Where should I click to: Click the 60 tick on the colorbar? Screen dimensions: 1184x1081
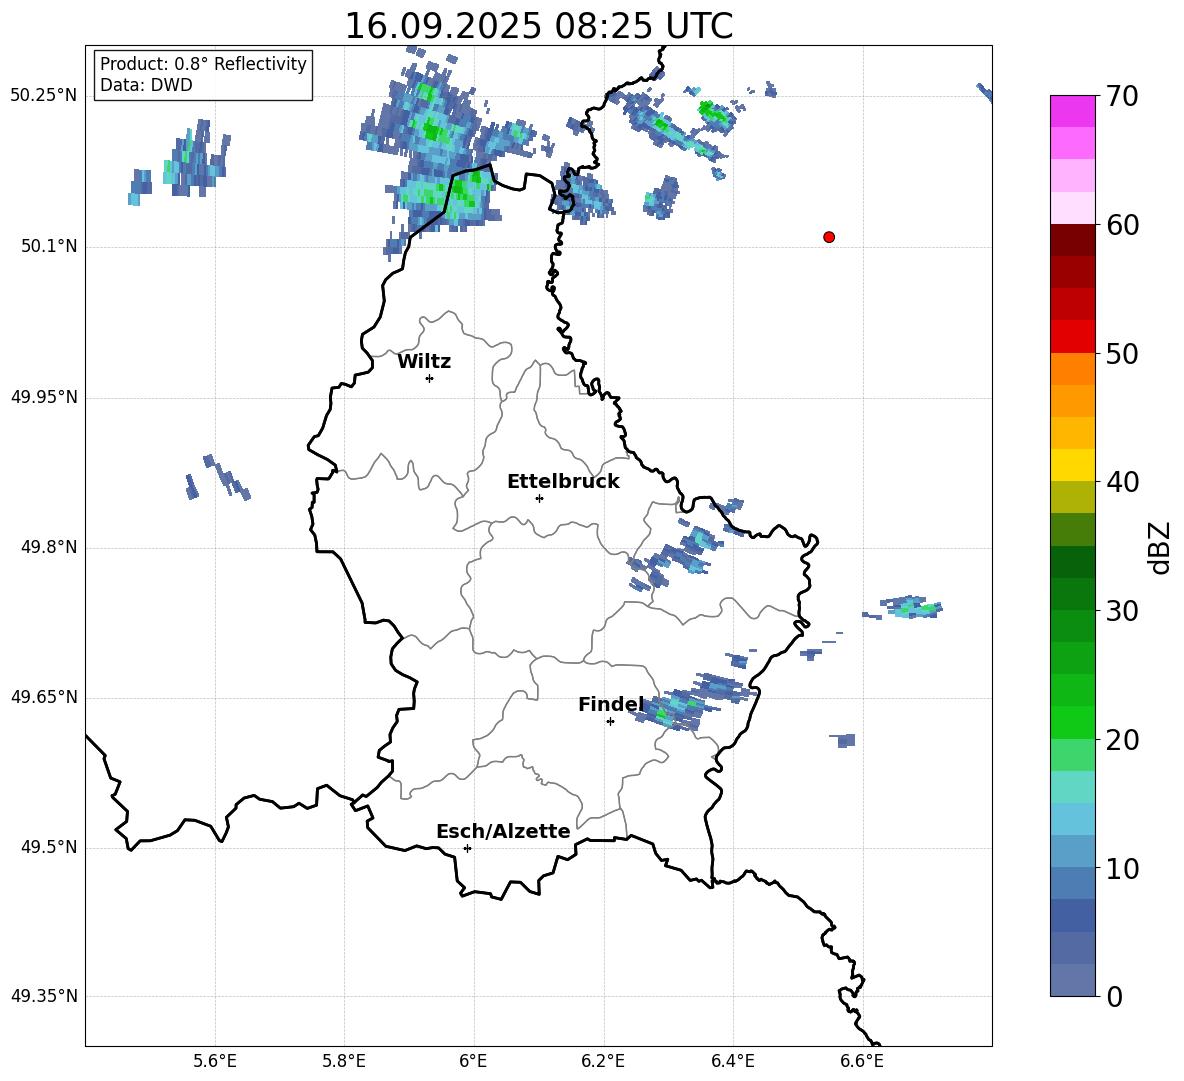1122,225
